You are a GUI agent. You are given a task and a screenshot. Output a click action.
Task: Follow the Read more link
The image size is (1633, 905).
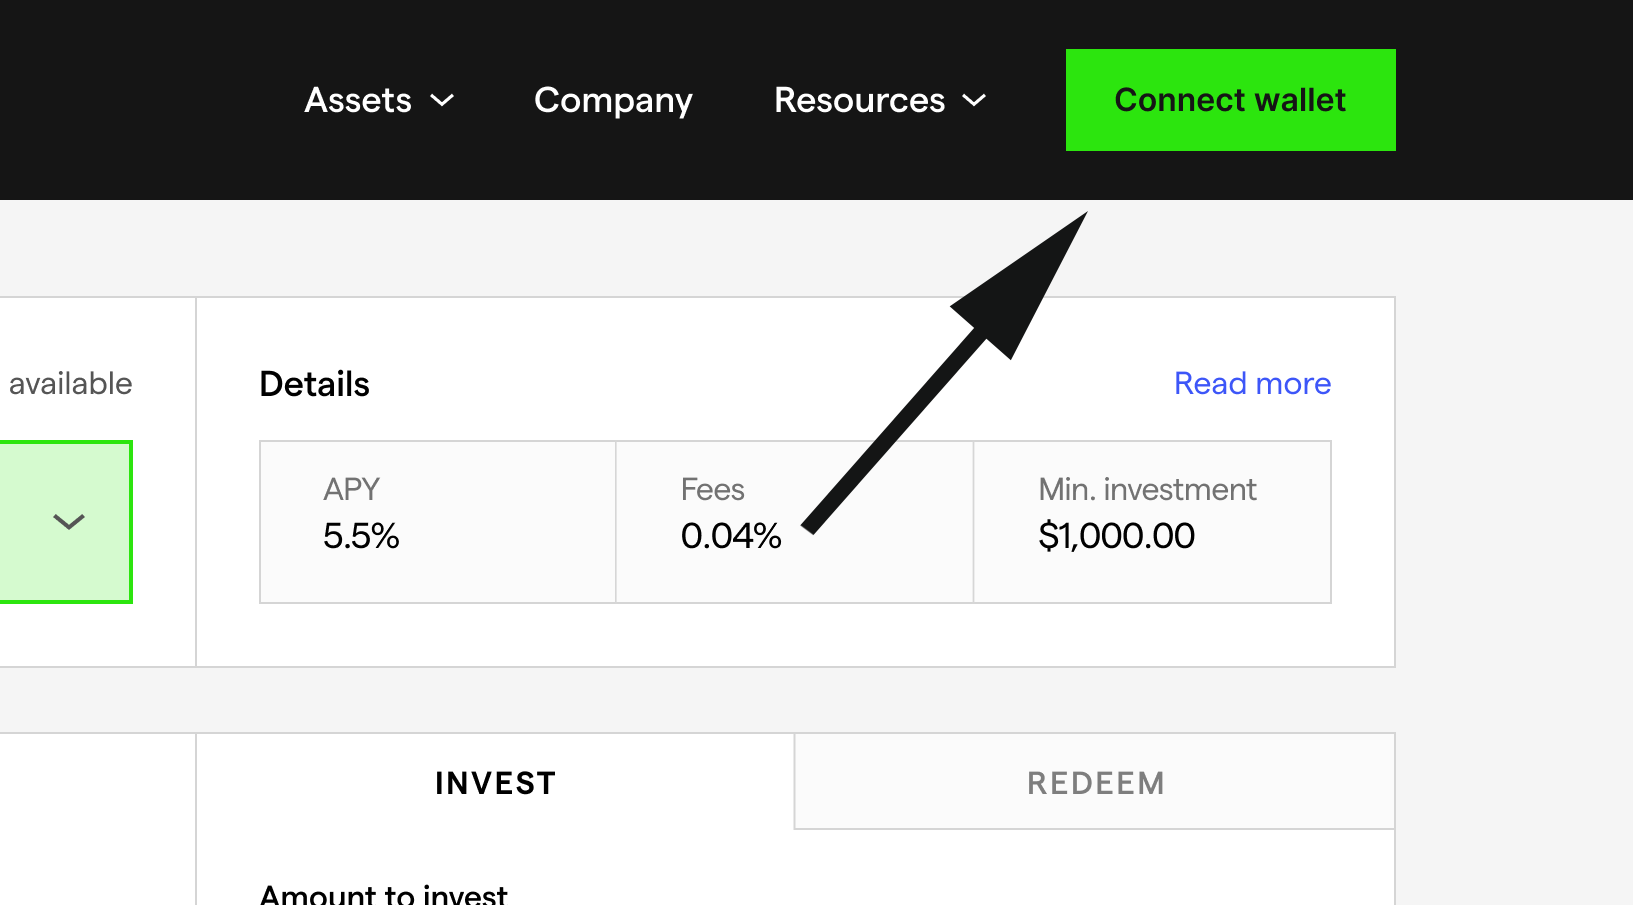pos(1252,383)
